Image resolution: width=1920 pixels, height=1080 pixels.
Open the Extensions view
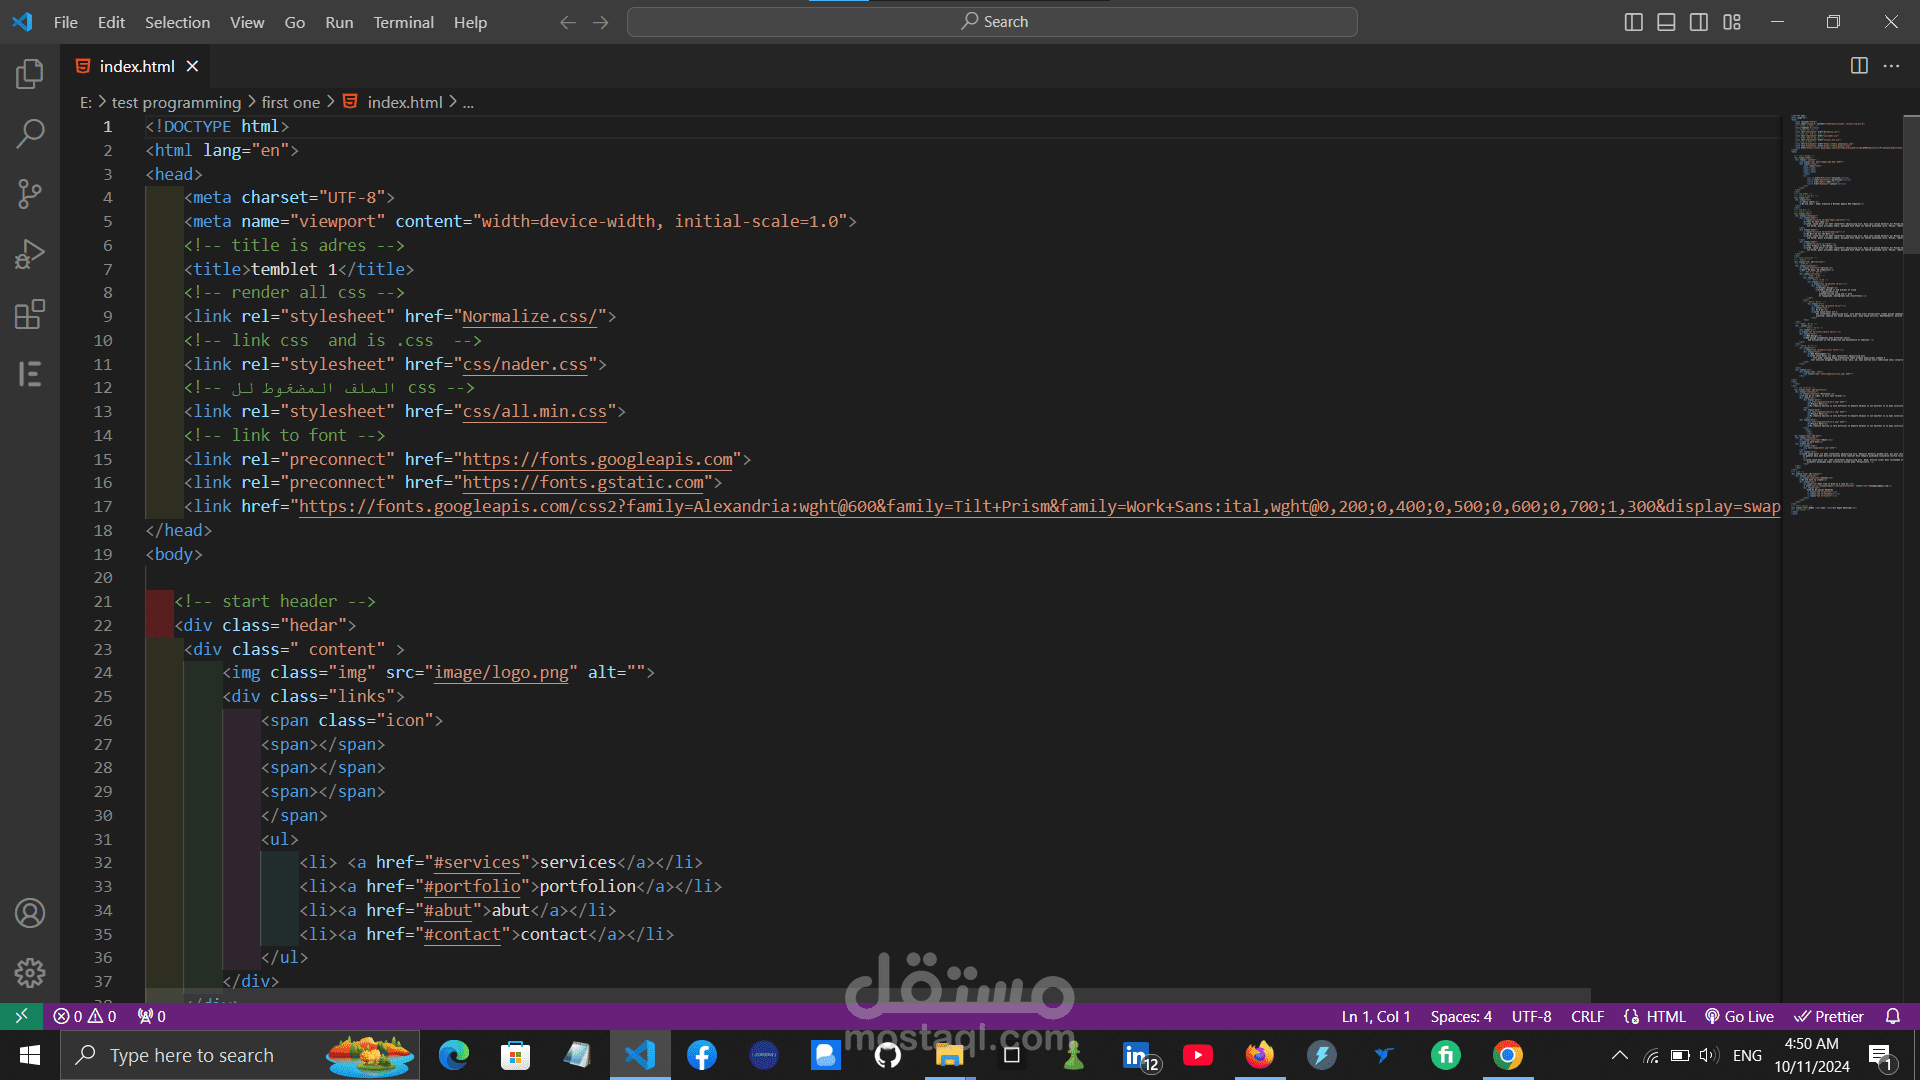click(x=30, y=314)
